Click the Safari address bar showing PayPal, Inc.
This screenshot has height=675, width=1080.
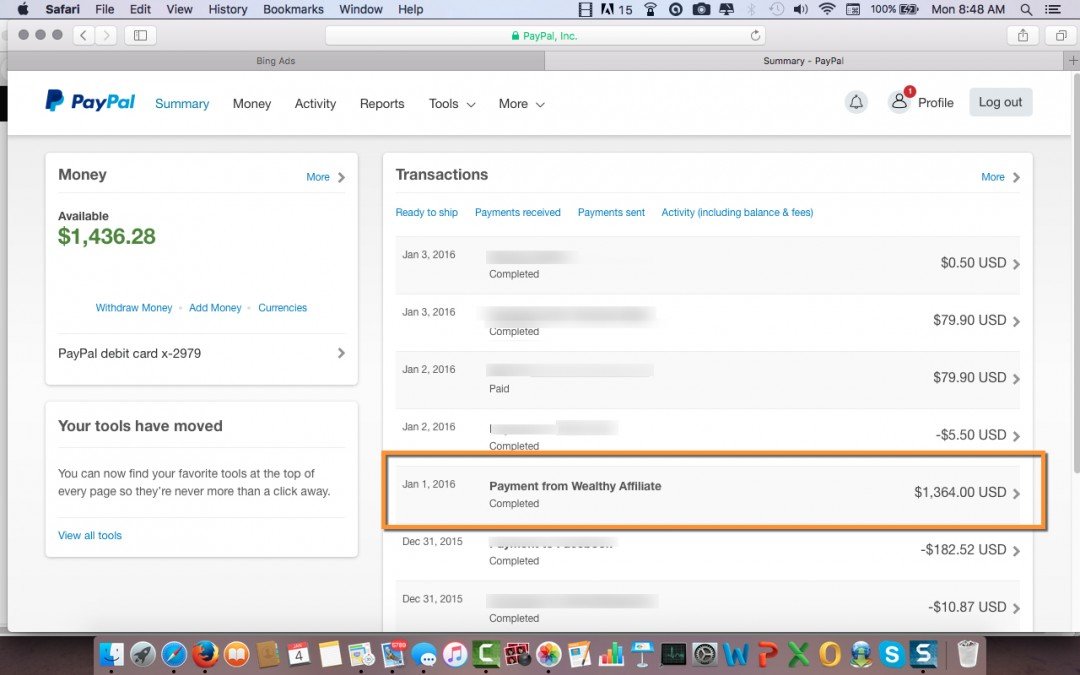point(545,36)
